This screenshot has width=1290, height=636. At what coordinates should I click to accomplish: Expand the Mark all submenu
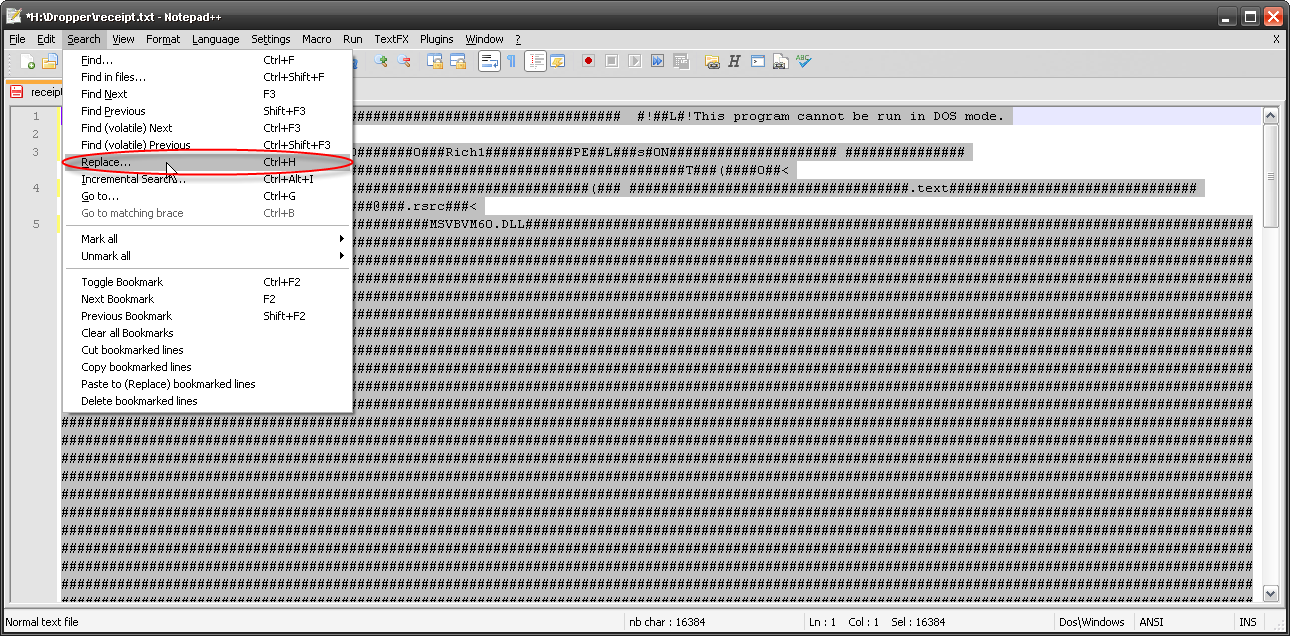207,239
